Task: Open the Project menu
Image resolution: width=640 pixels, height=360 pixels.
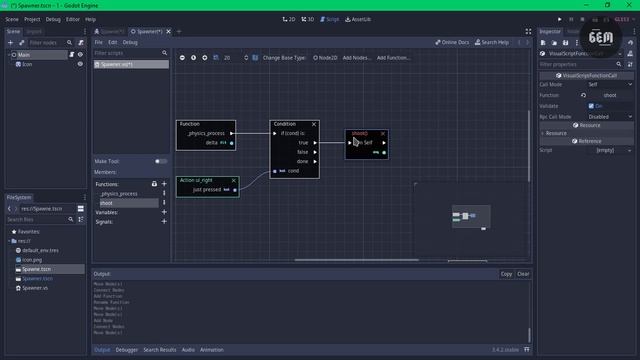Action: [x=32, y=19]
